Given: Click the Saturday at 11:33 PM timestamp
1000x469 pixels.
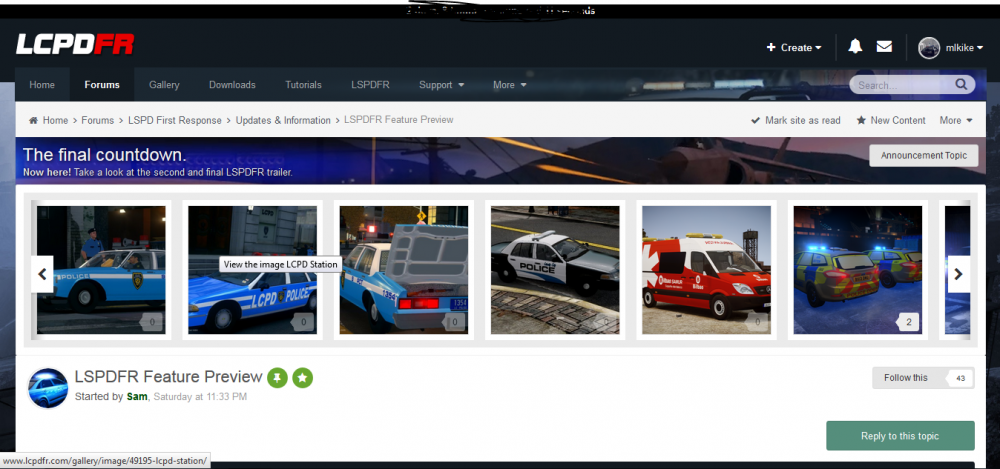Looking at the screenshot, I should click(x=200, y=396).
